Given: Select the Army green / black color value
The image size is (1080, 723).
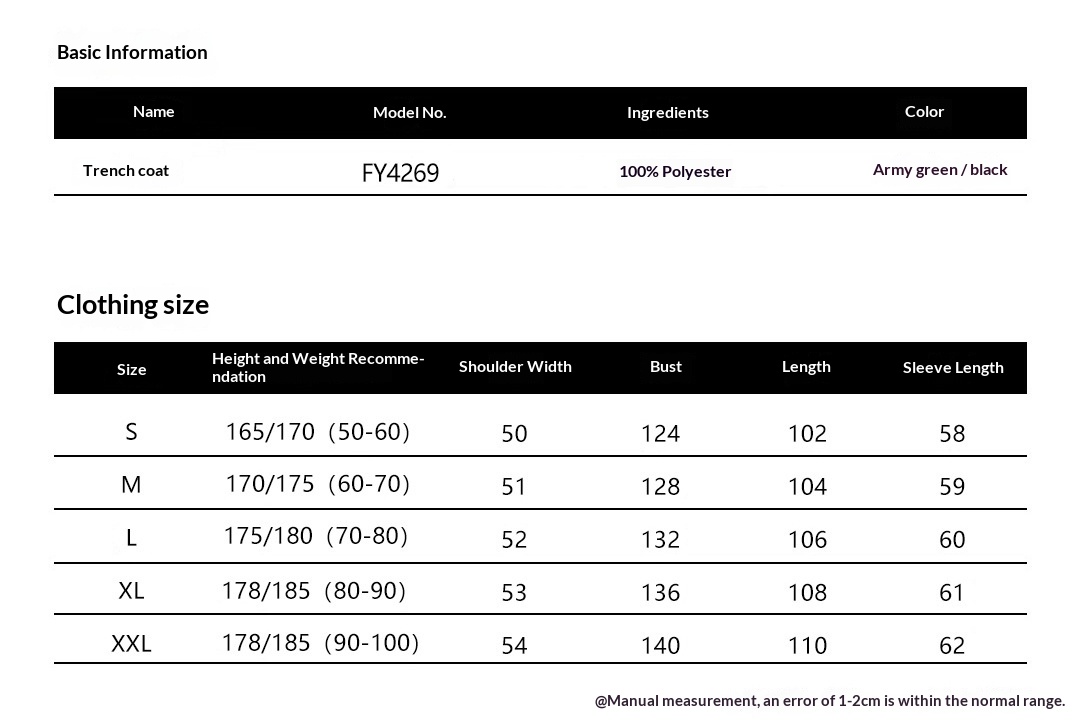Looking at the screenshot, I should 939,169.
